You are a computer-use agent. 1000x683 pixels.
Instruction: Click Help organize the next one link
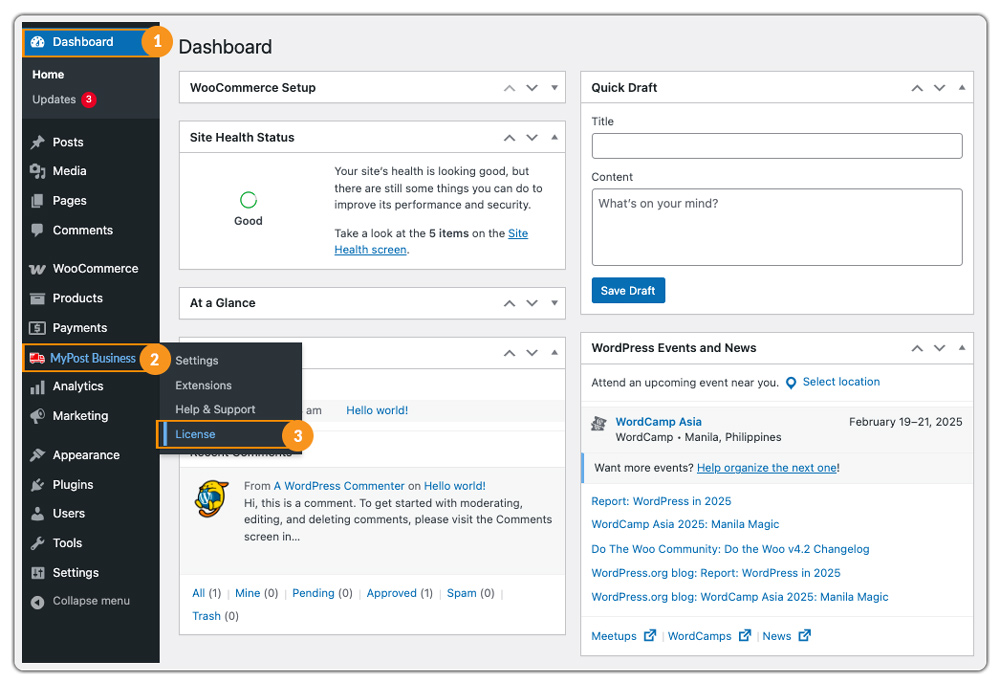click(767, 468)
